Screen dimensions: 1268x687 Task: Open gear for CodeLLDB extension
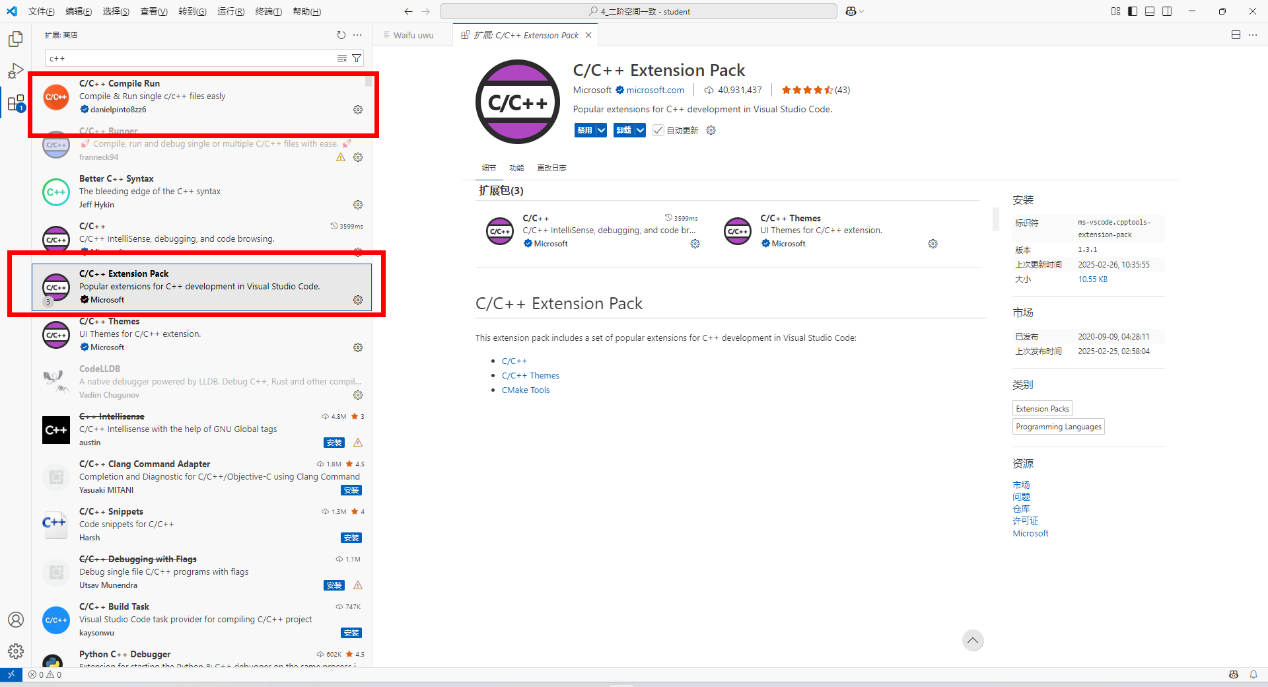(358, 395)
